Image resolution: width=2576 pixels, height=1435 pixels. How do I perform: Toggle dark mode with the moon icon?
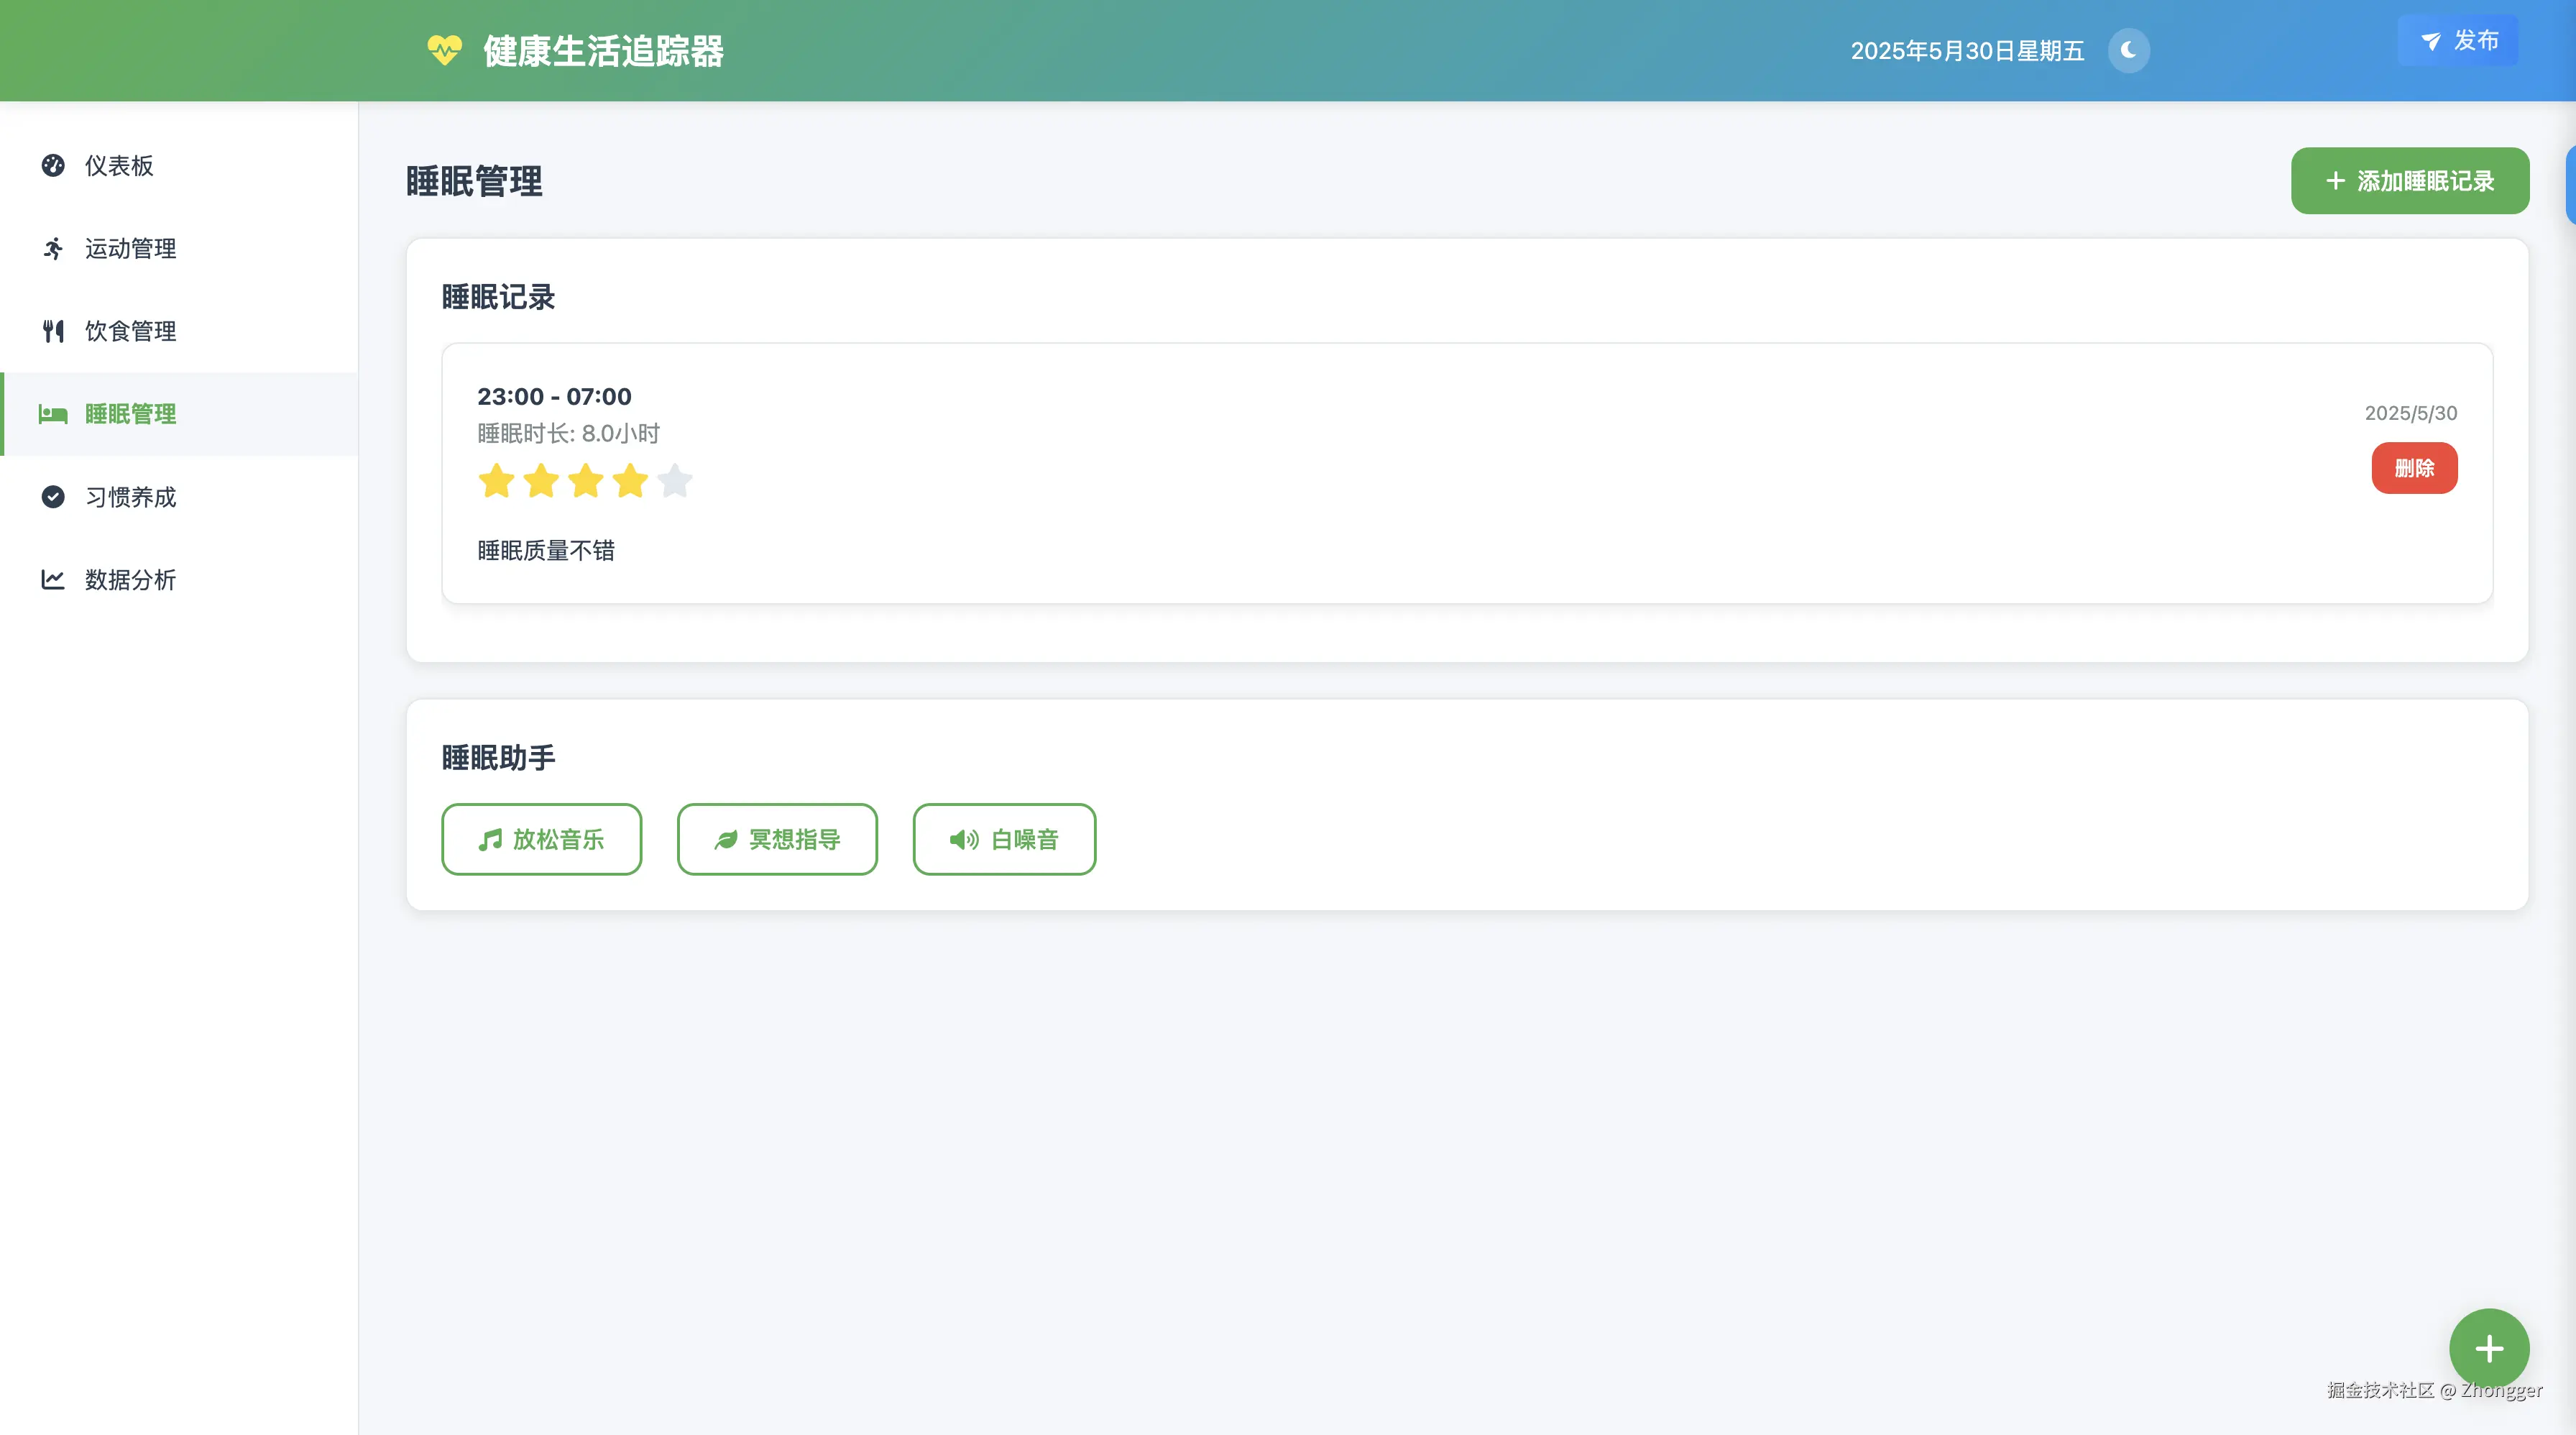tap(2128, 50)
